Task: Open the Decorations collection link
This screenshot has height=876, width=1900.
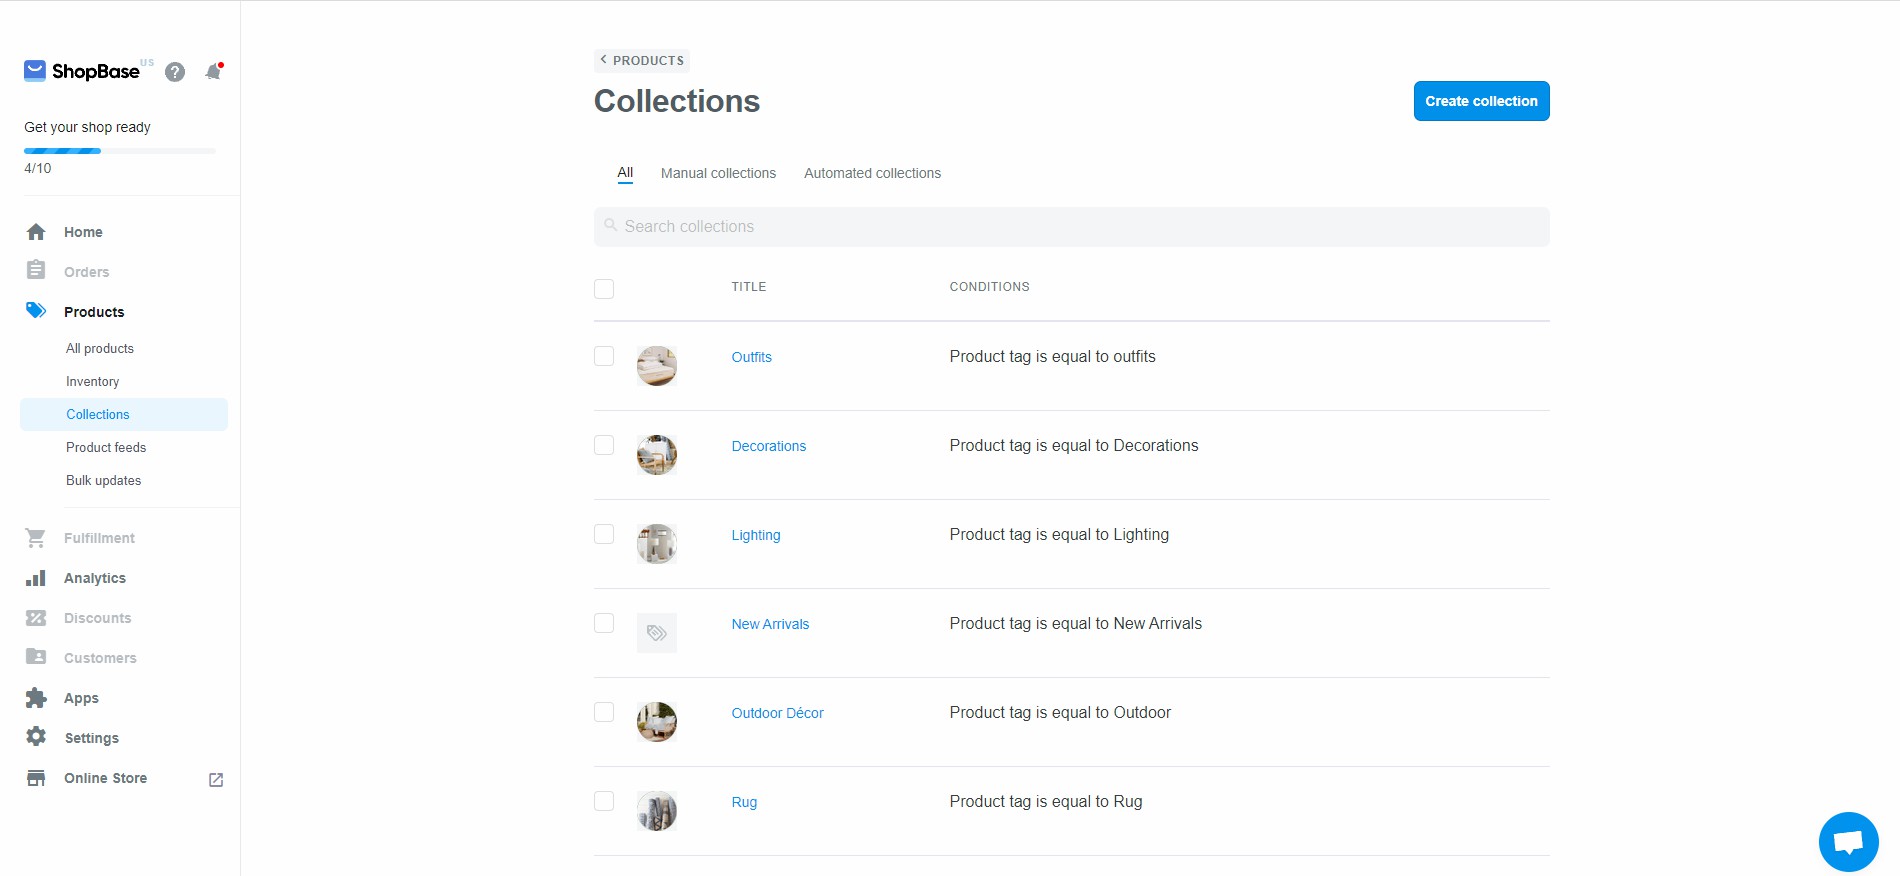Action: pyautogui.click(x=768, y=446)
